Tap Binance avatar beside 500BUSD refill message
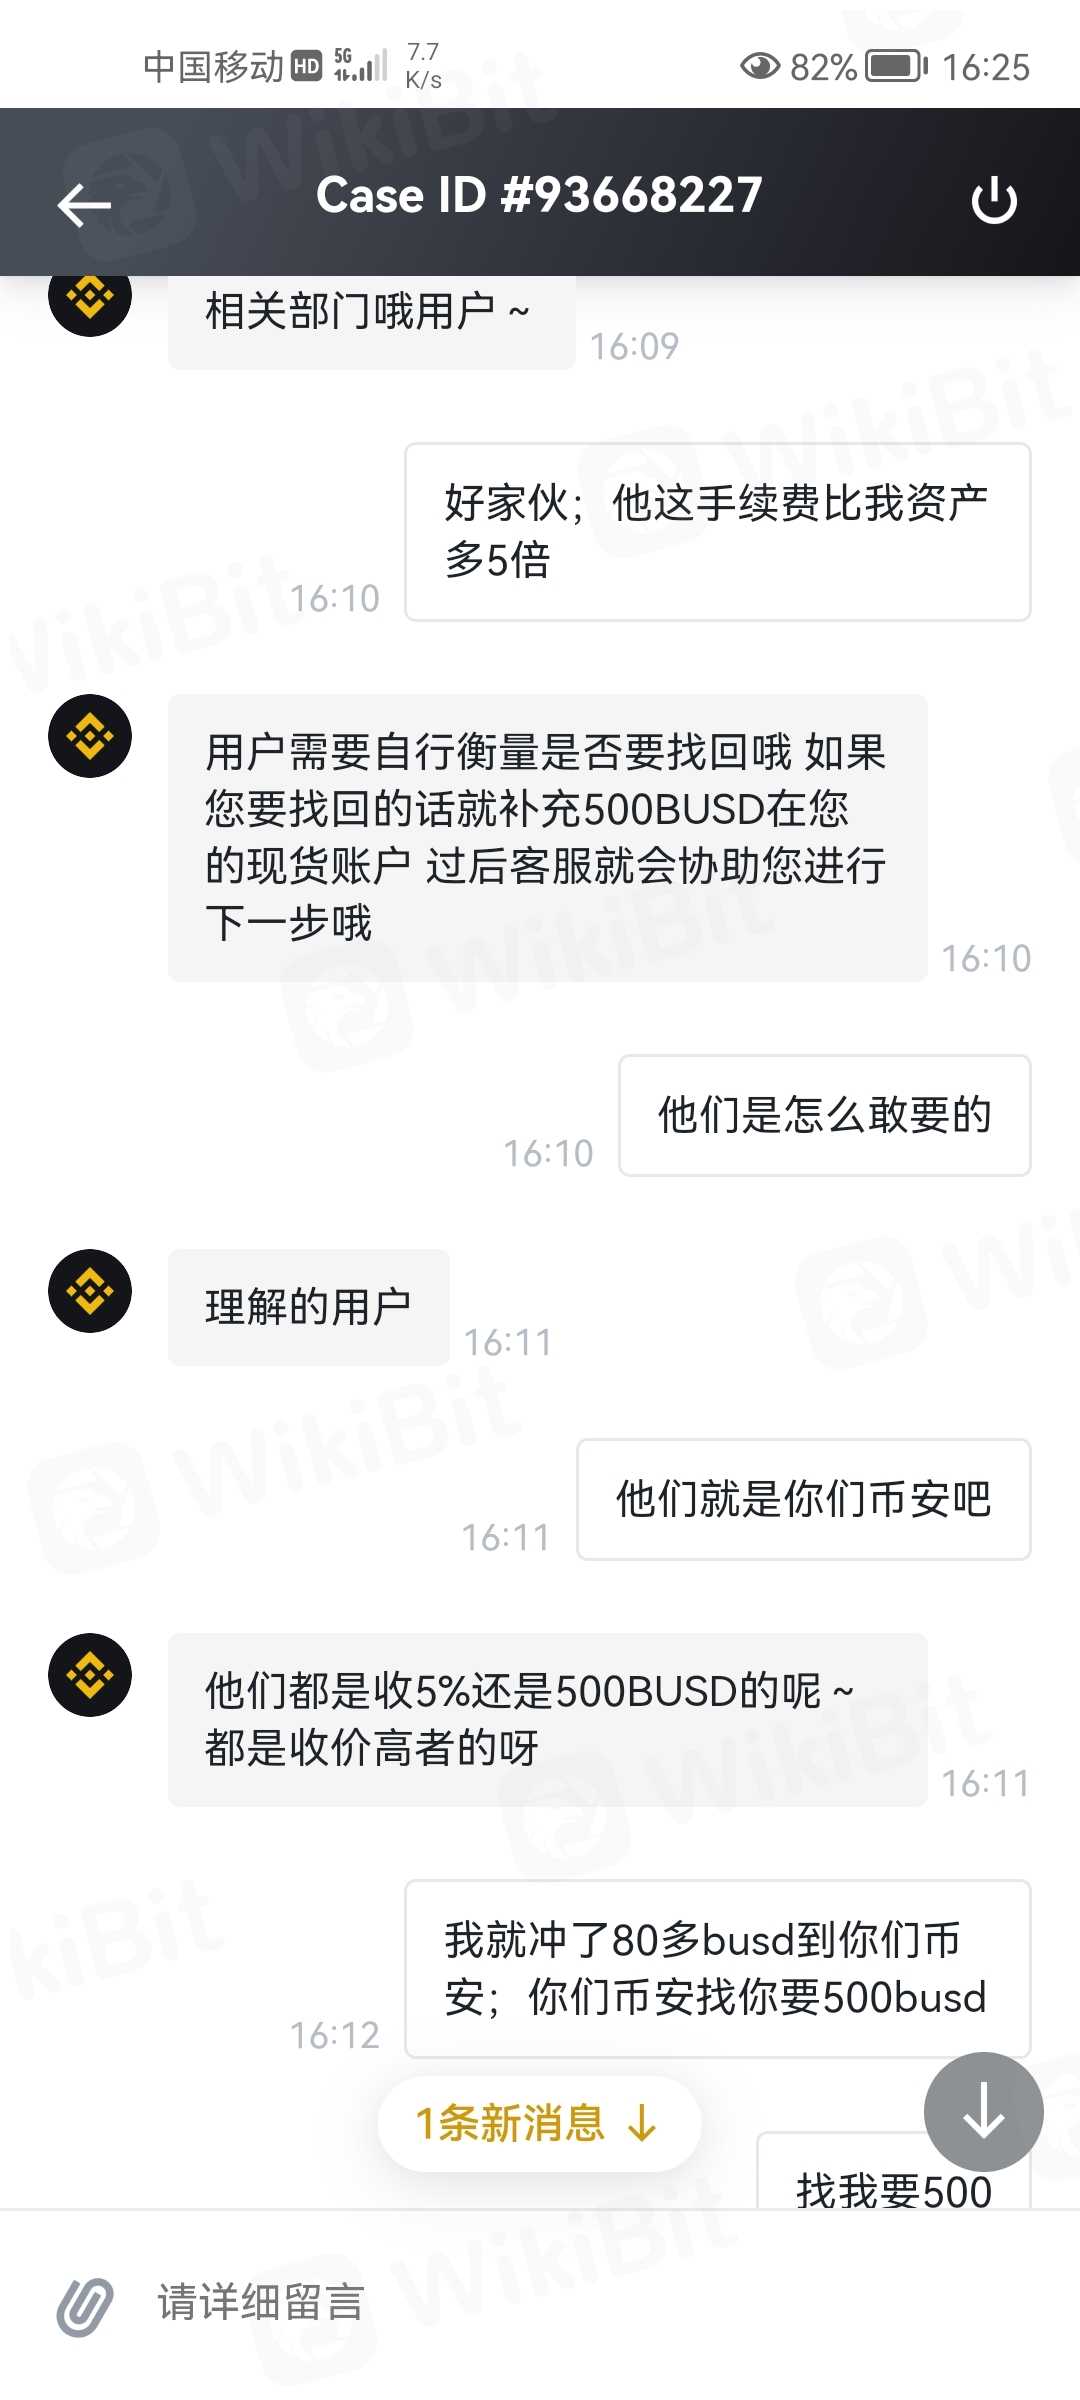The width and height of the screenshot is (1080, 2400). tap(90, 736)
